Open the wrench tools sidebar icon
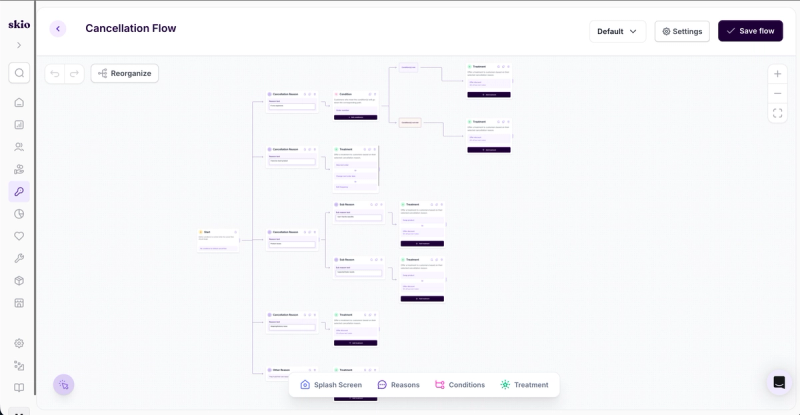Screen dimensions: 800x415 (19, 258)
